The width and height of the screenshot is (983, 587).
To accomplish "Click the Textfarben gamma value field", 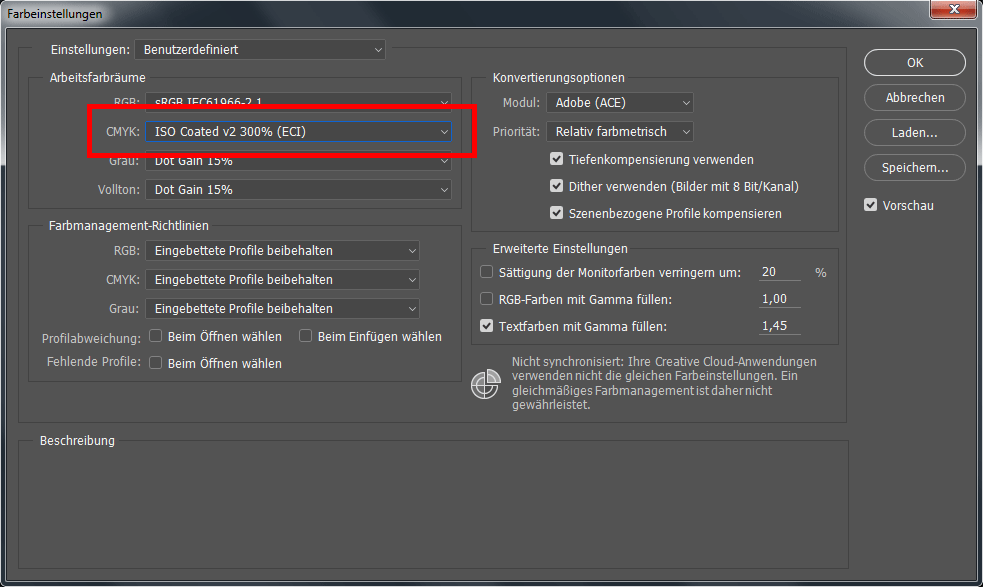I will point(779,326).
